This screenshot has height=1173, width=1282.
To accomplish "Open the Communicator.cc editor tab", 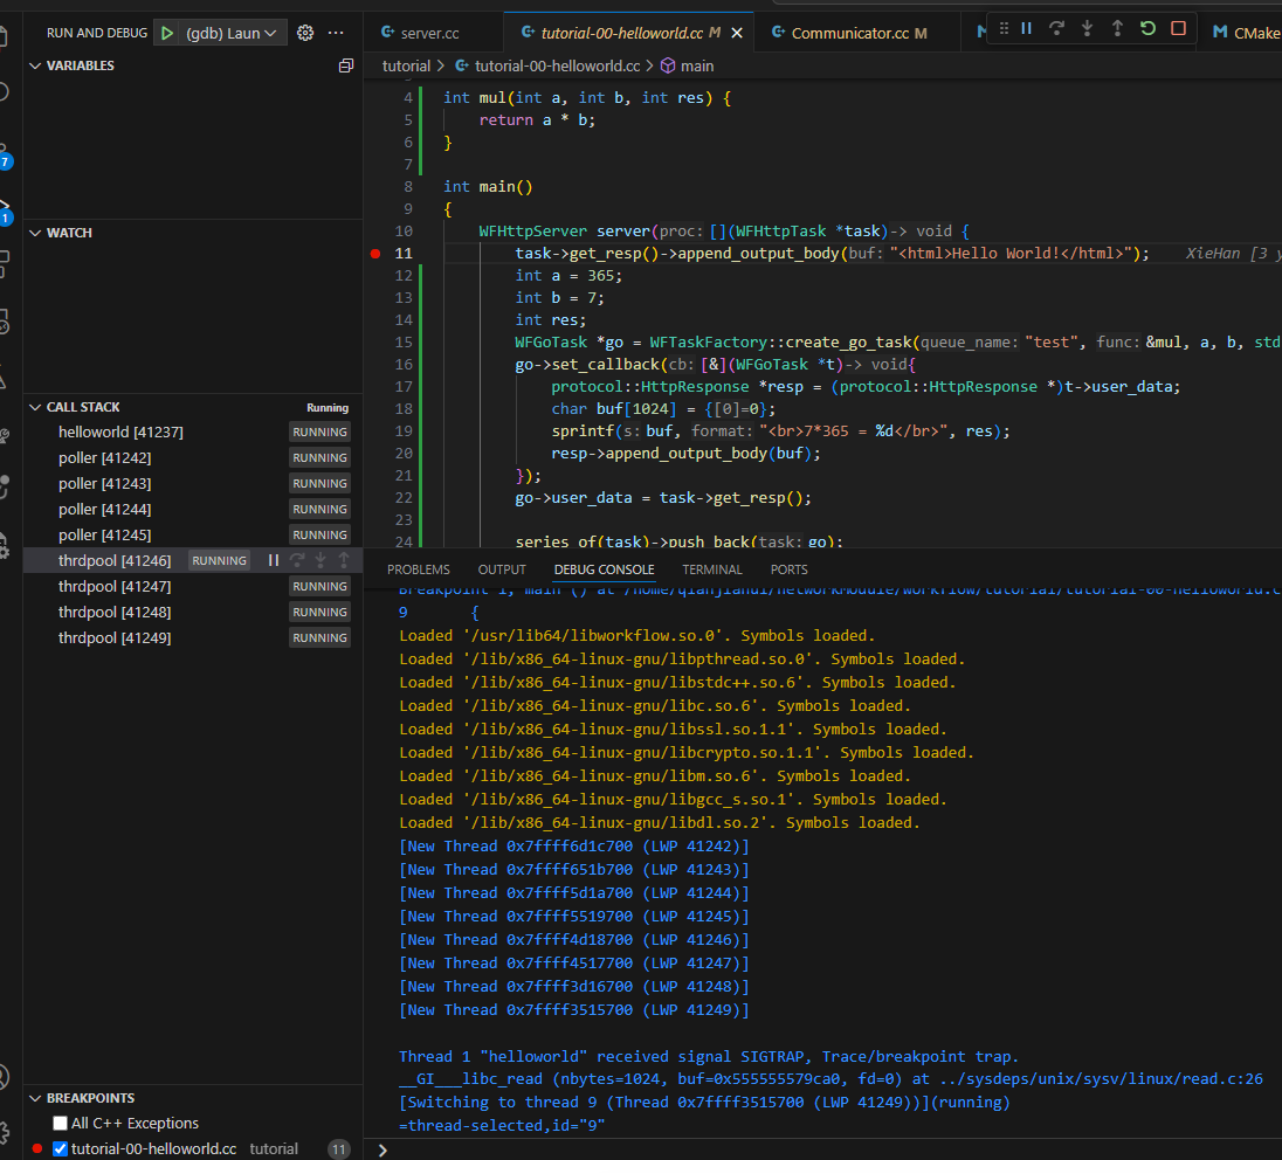I will tap(849, 33).
